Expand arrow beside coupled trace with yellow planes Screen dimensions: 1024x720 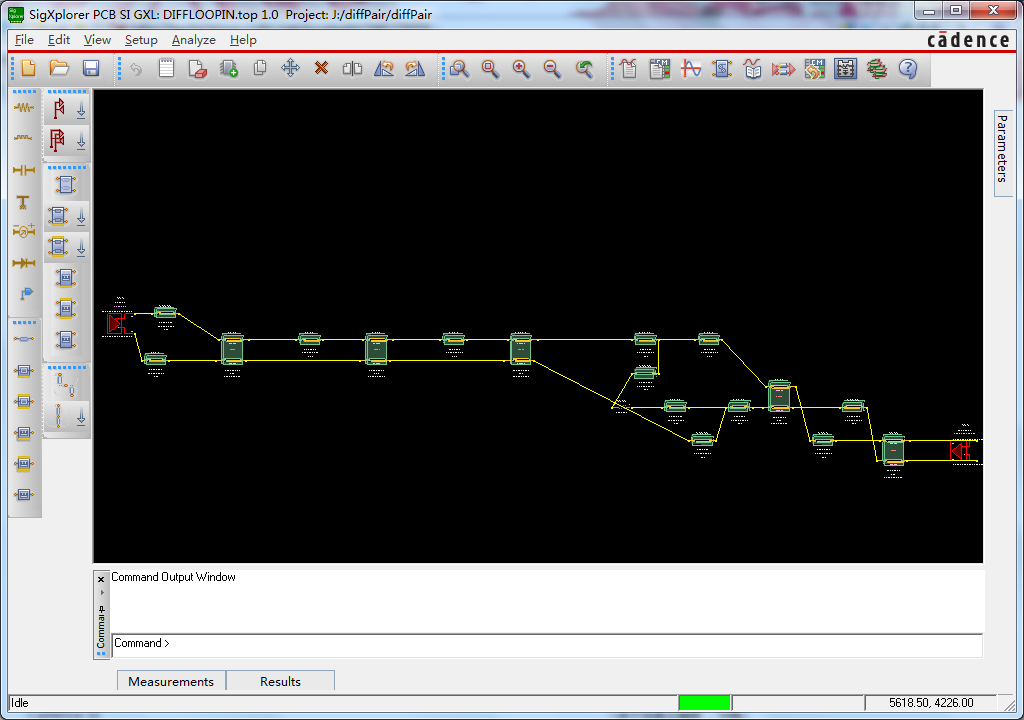pos(81,248)
